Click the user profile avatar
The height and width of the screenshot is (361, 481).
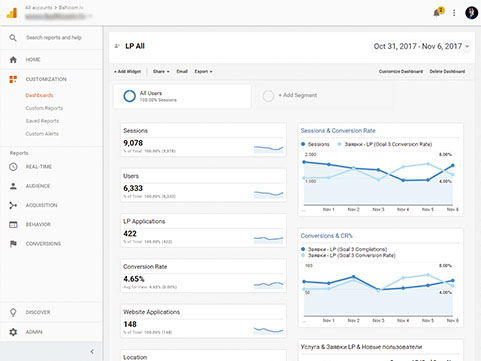click(x=471, y=13)
